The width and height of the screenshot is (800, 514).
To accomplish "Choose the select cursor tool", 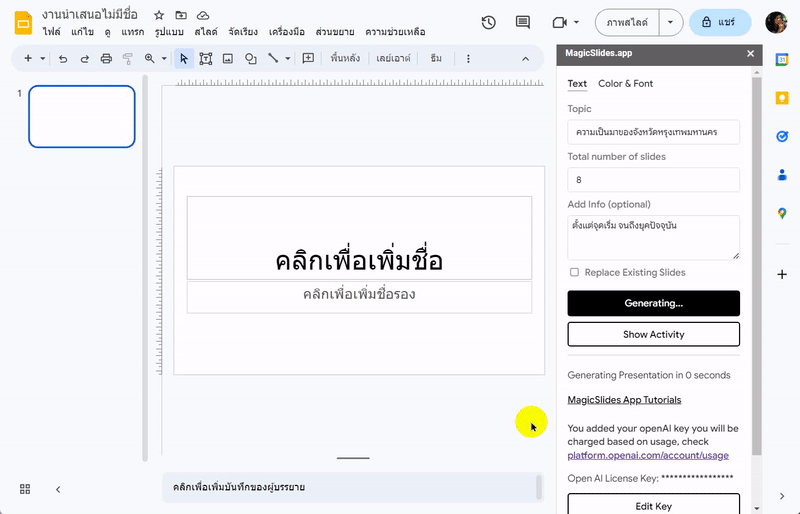I will pos(184,59).
